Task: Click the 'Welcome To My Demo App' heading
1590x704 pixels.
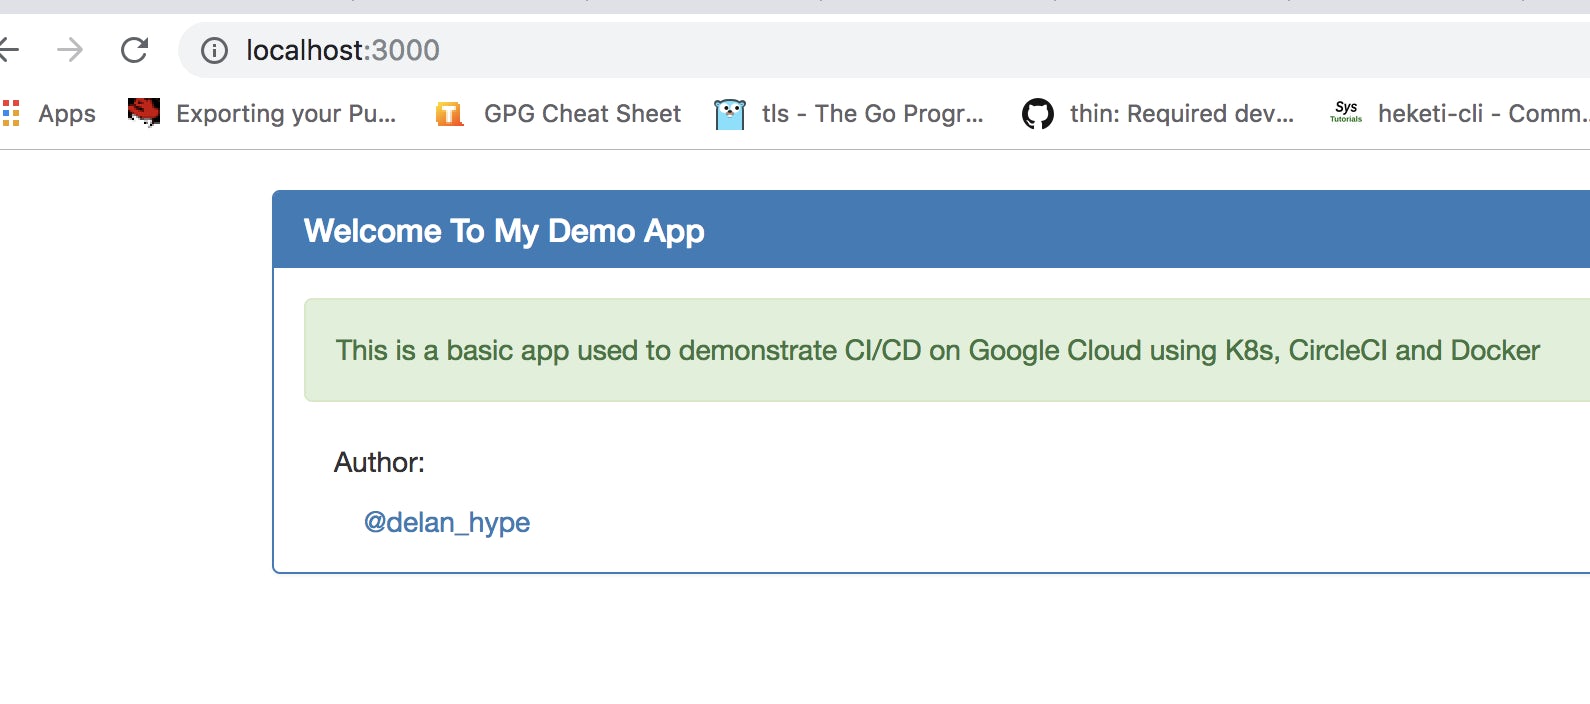Action: point(504,231)
